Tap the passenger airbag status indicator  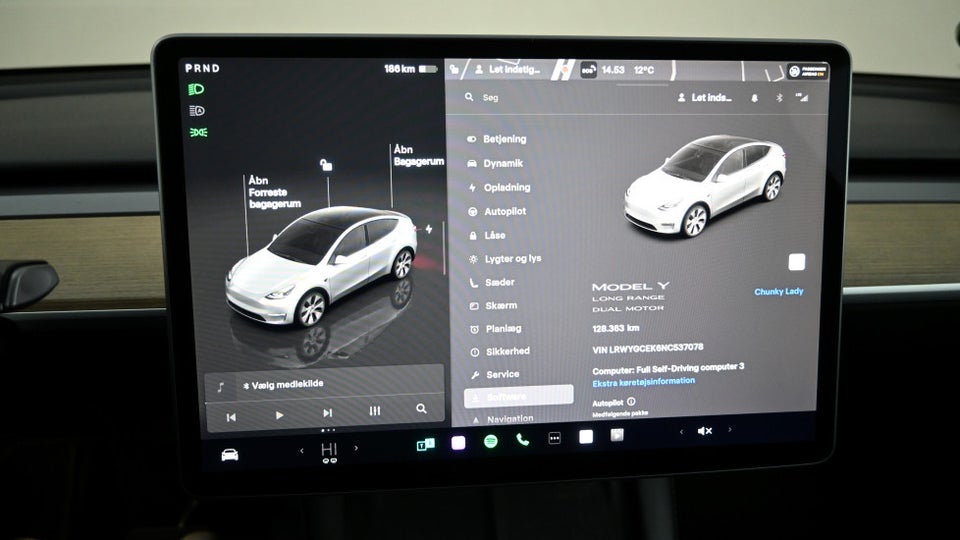pos(808,71)
